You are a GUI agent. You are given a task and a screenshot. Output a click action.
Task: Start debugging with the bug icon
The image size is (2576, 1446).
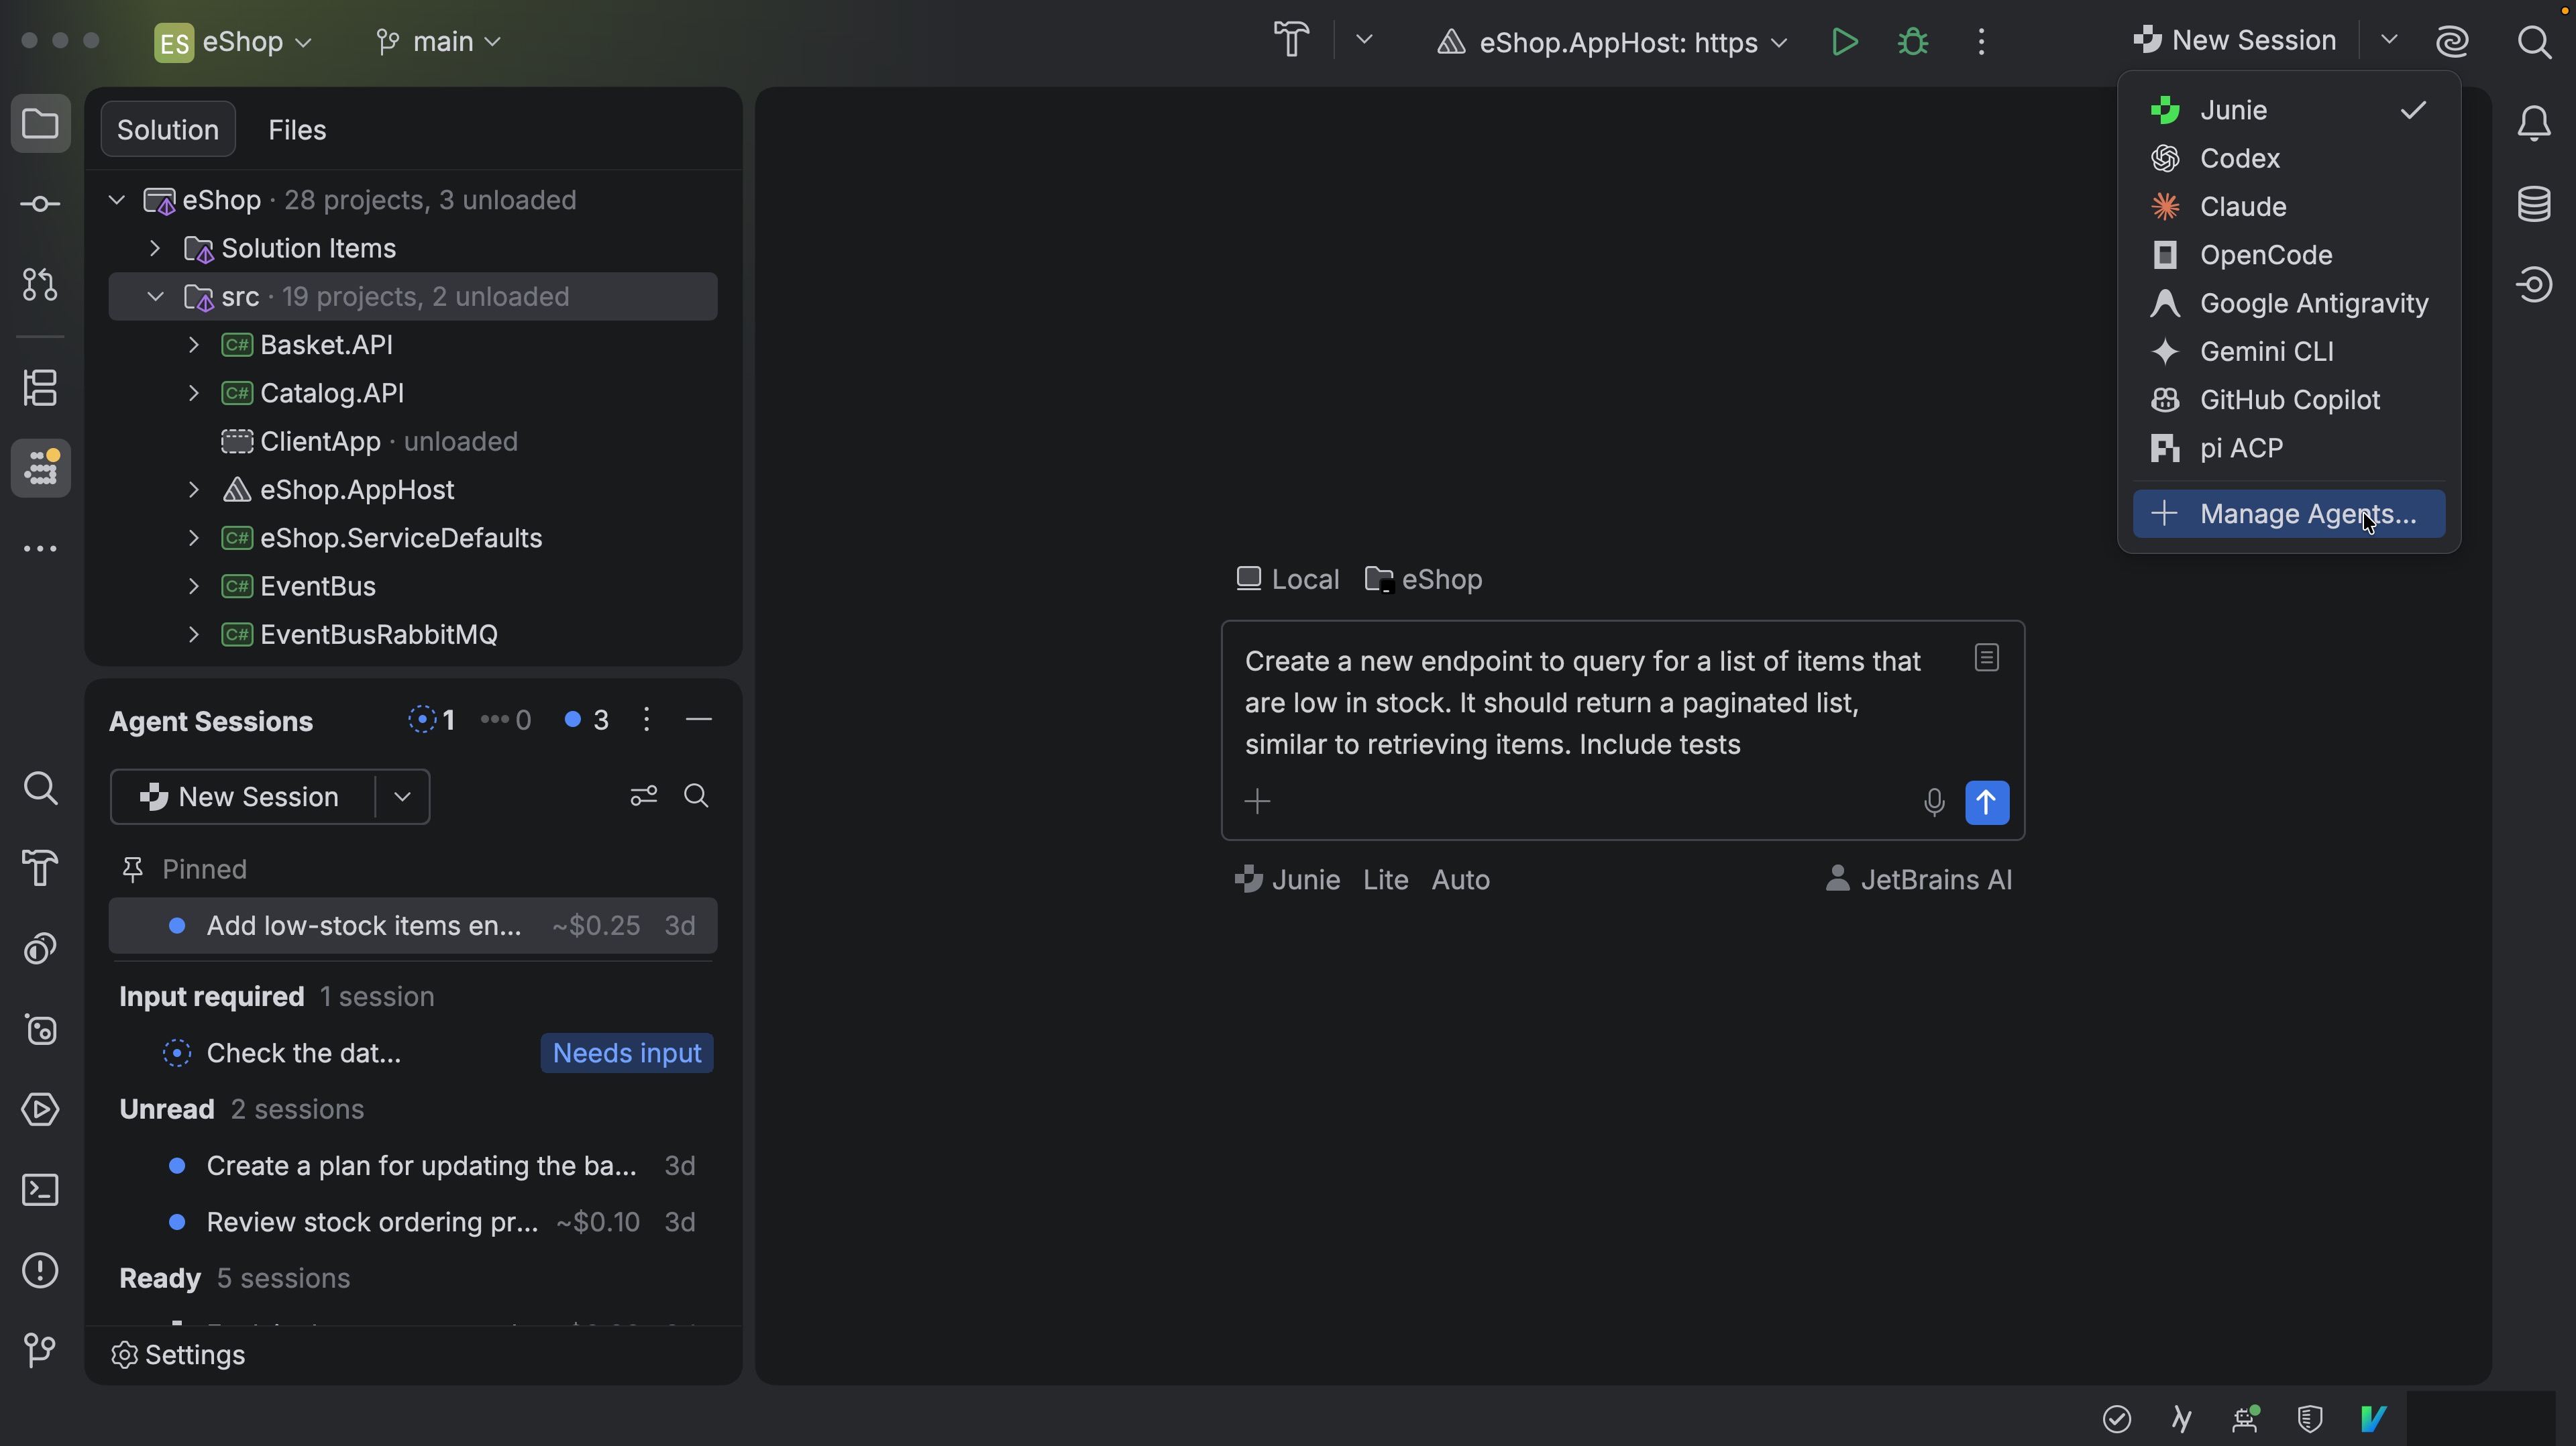(x=1912, y=42)
